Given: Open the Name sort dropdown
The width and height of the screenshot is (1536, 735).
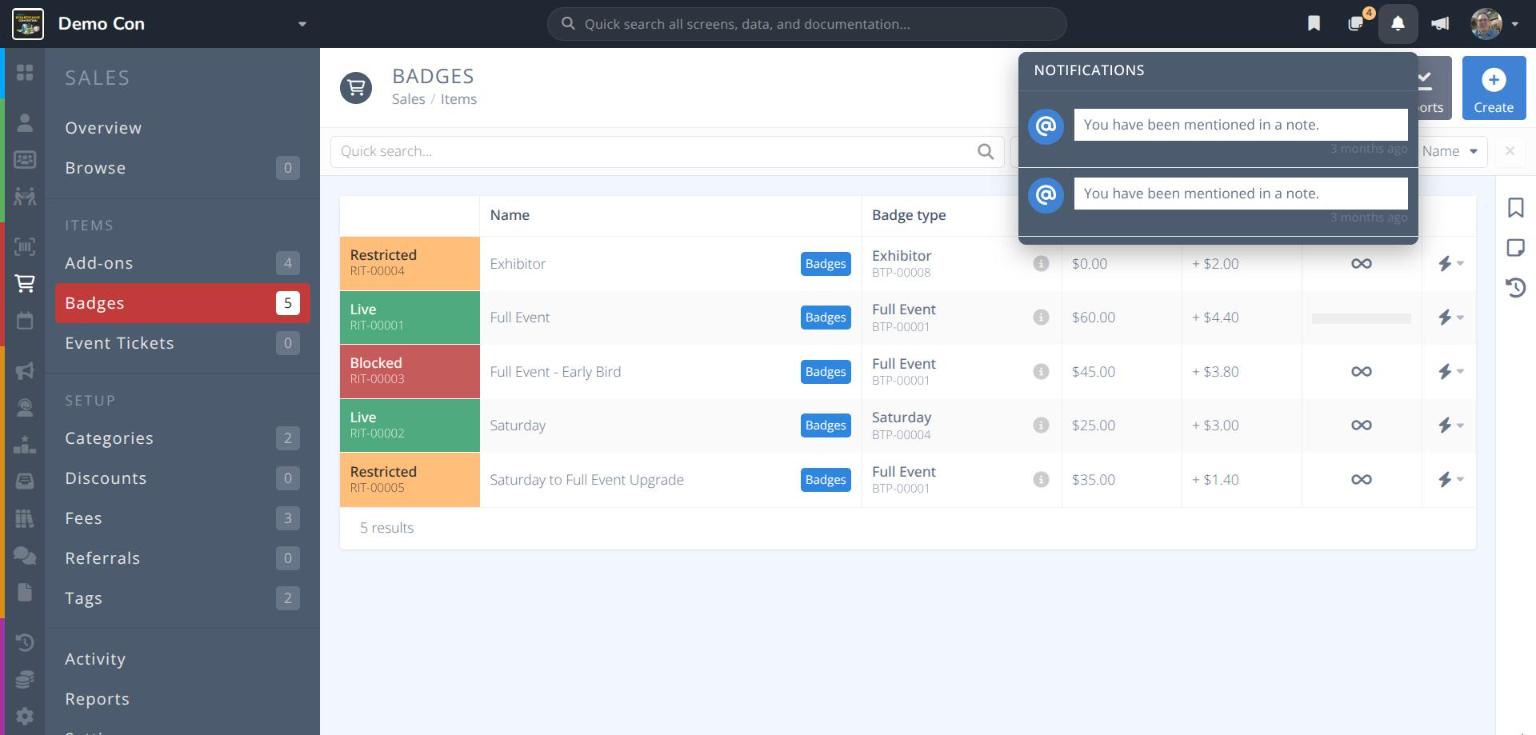Looking at the screenshot, I should click(1450, 151).
